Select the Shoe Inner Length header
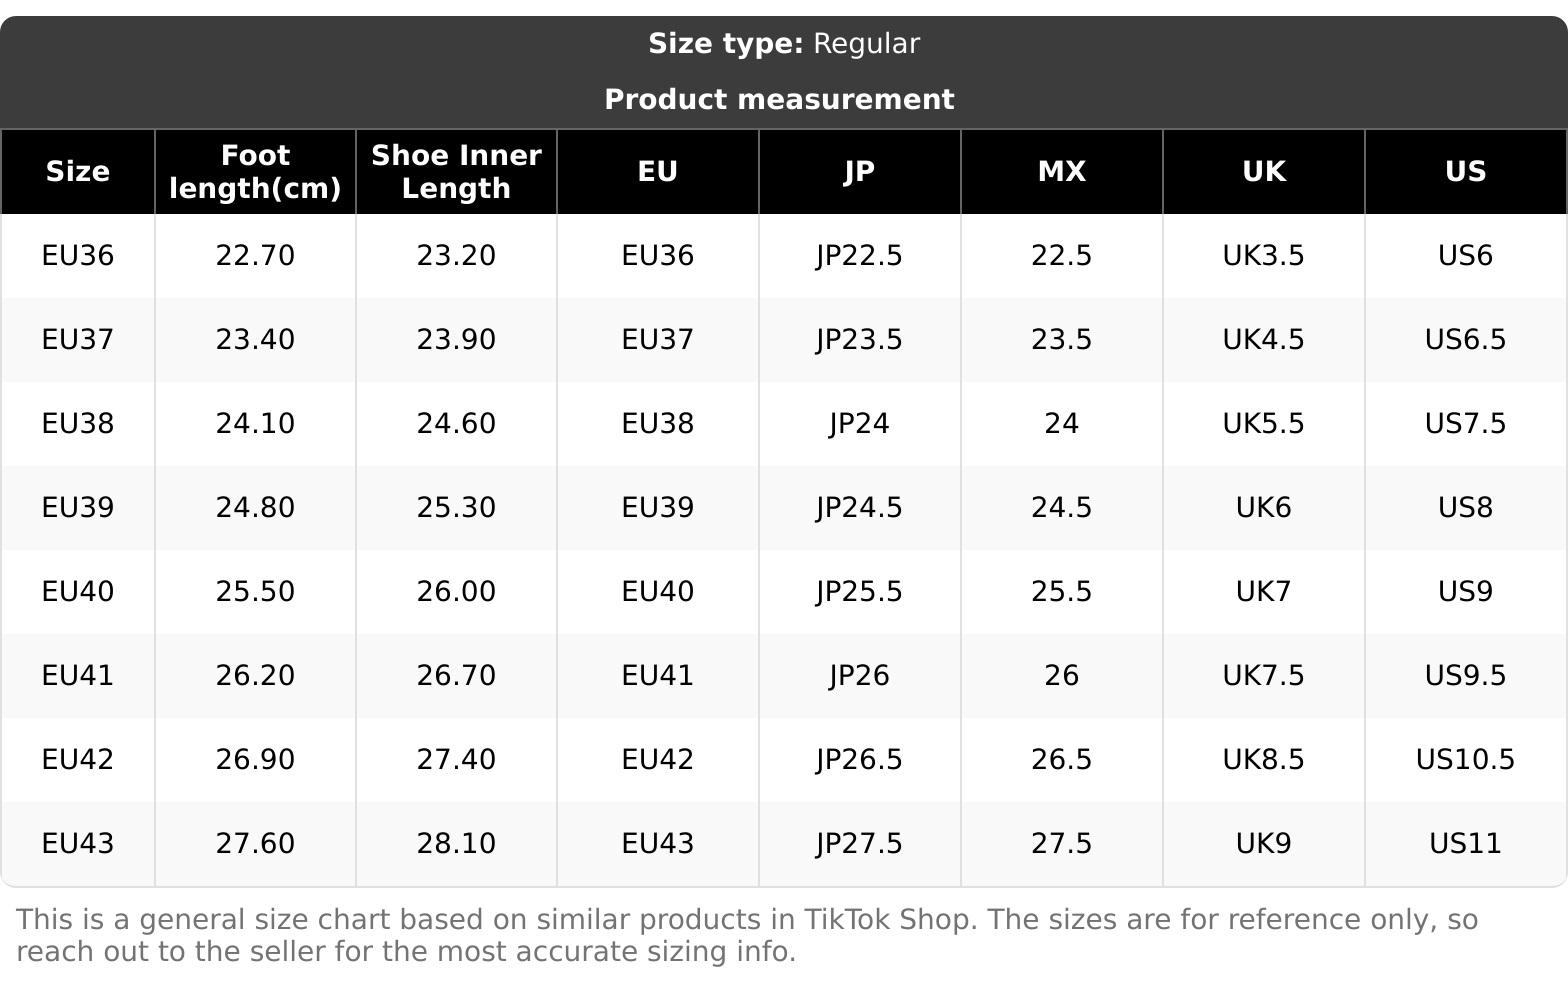The image size is (1568, 984). (456, 172)
